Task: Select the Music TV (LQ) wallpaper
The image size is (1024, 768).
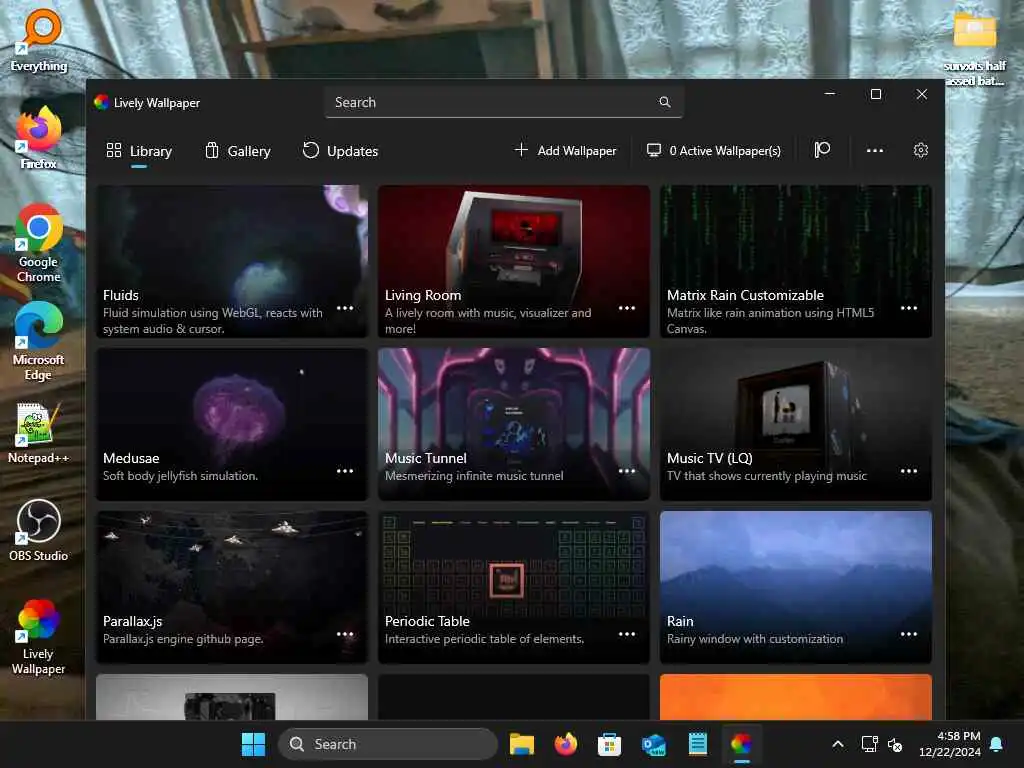Action: coord(796,424)
